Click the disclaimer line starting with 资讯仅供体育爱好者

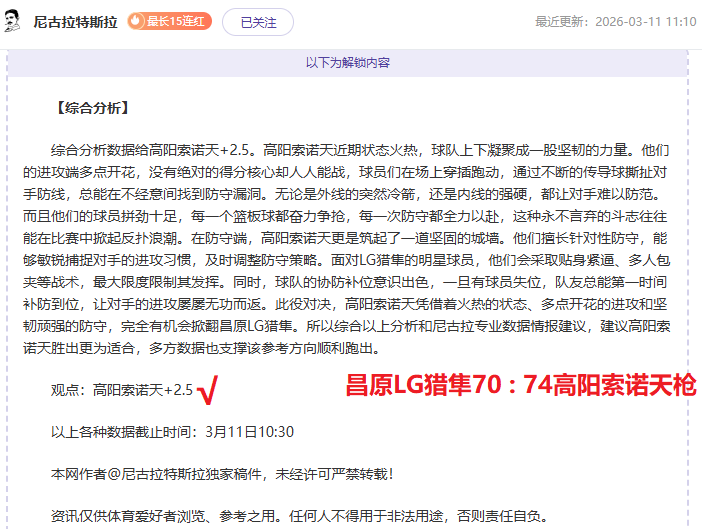[x=298, y=515]
